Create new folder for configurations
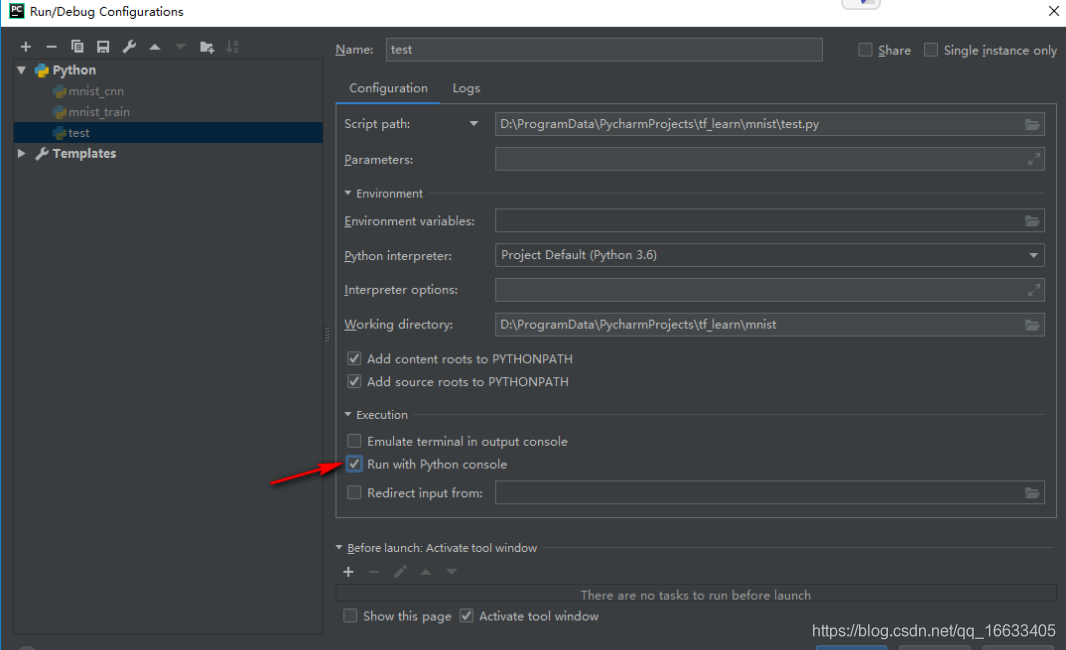 207,47
